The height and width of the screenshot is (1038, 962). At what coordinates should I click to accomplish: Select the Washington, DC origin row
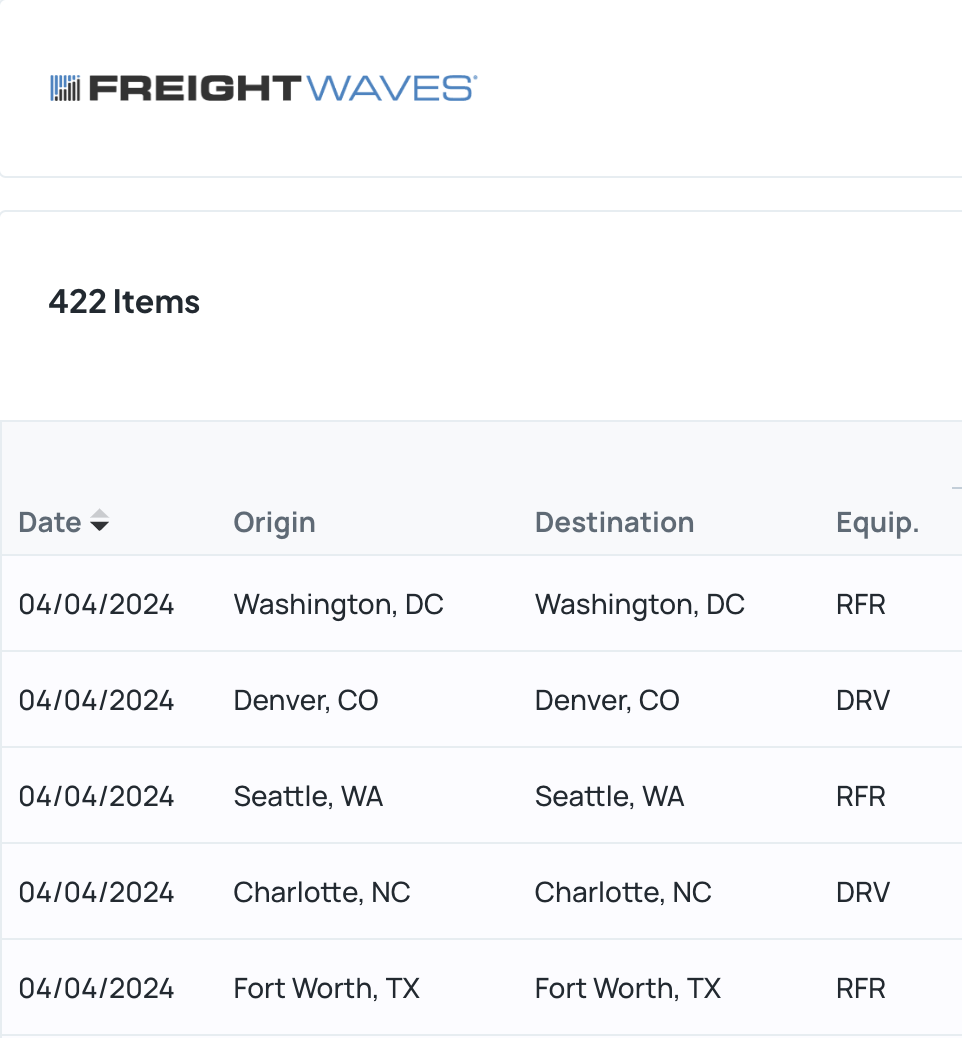coord(481,604)
